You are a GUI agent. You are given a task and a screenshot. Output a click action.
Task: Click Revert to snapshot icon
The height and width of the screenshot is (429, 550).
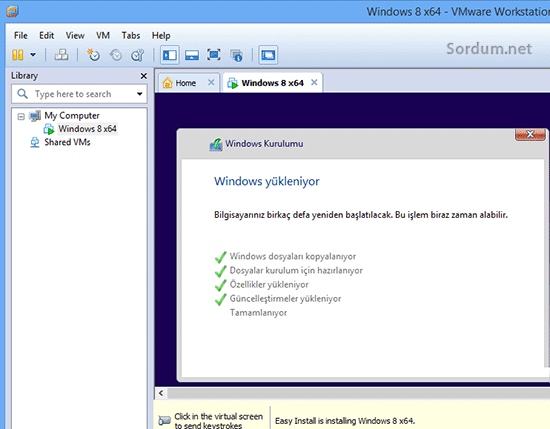(116, 55)
